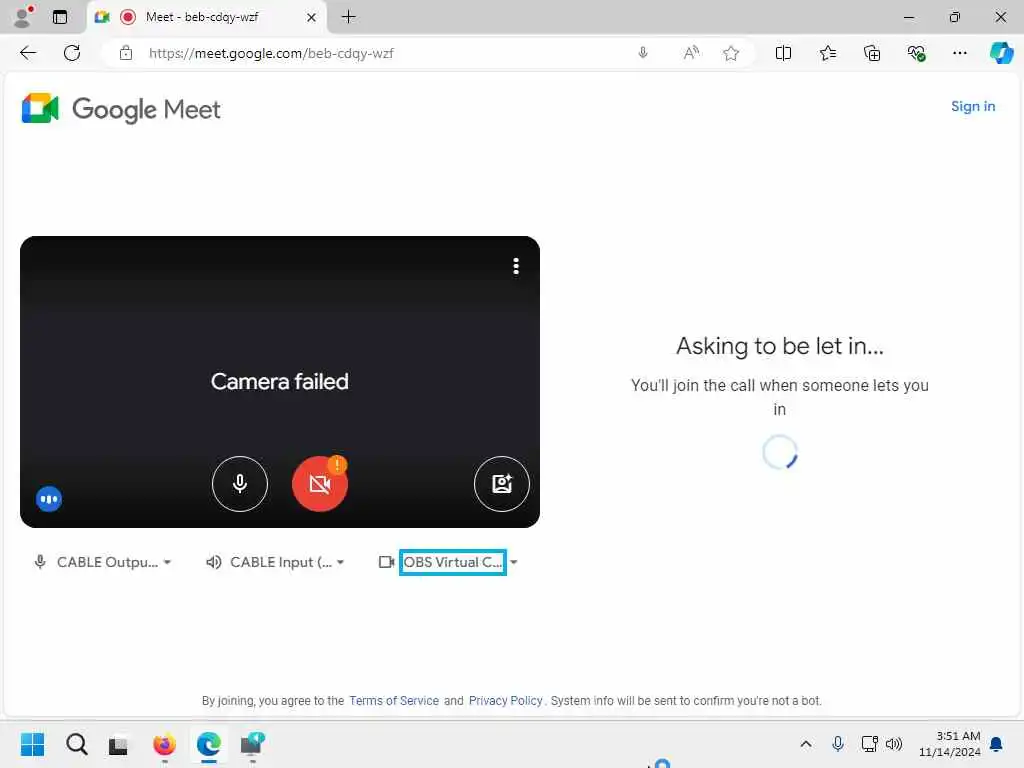
Task: Open the notifications bell
Action: (x=996, y=744)
